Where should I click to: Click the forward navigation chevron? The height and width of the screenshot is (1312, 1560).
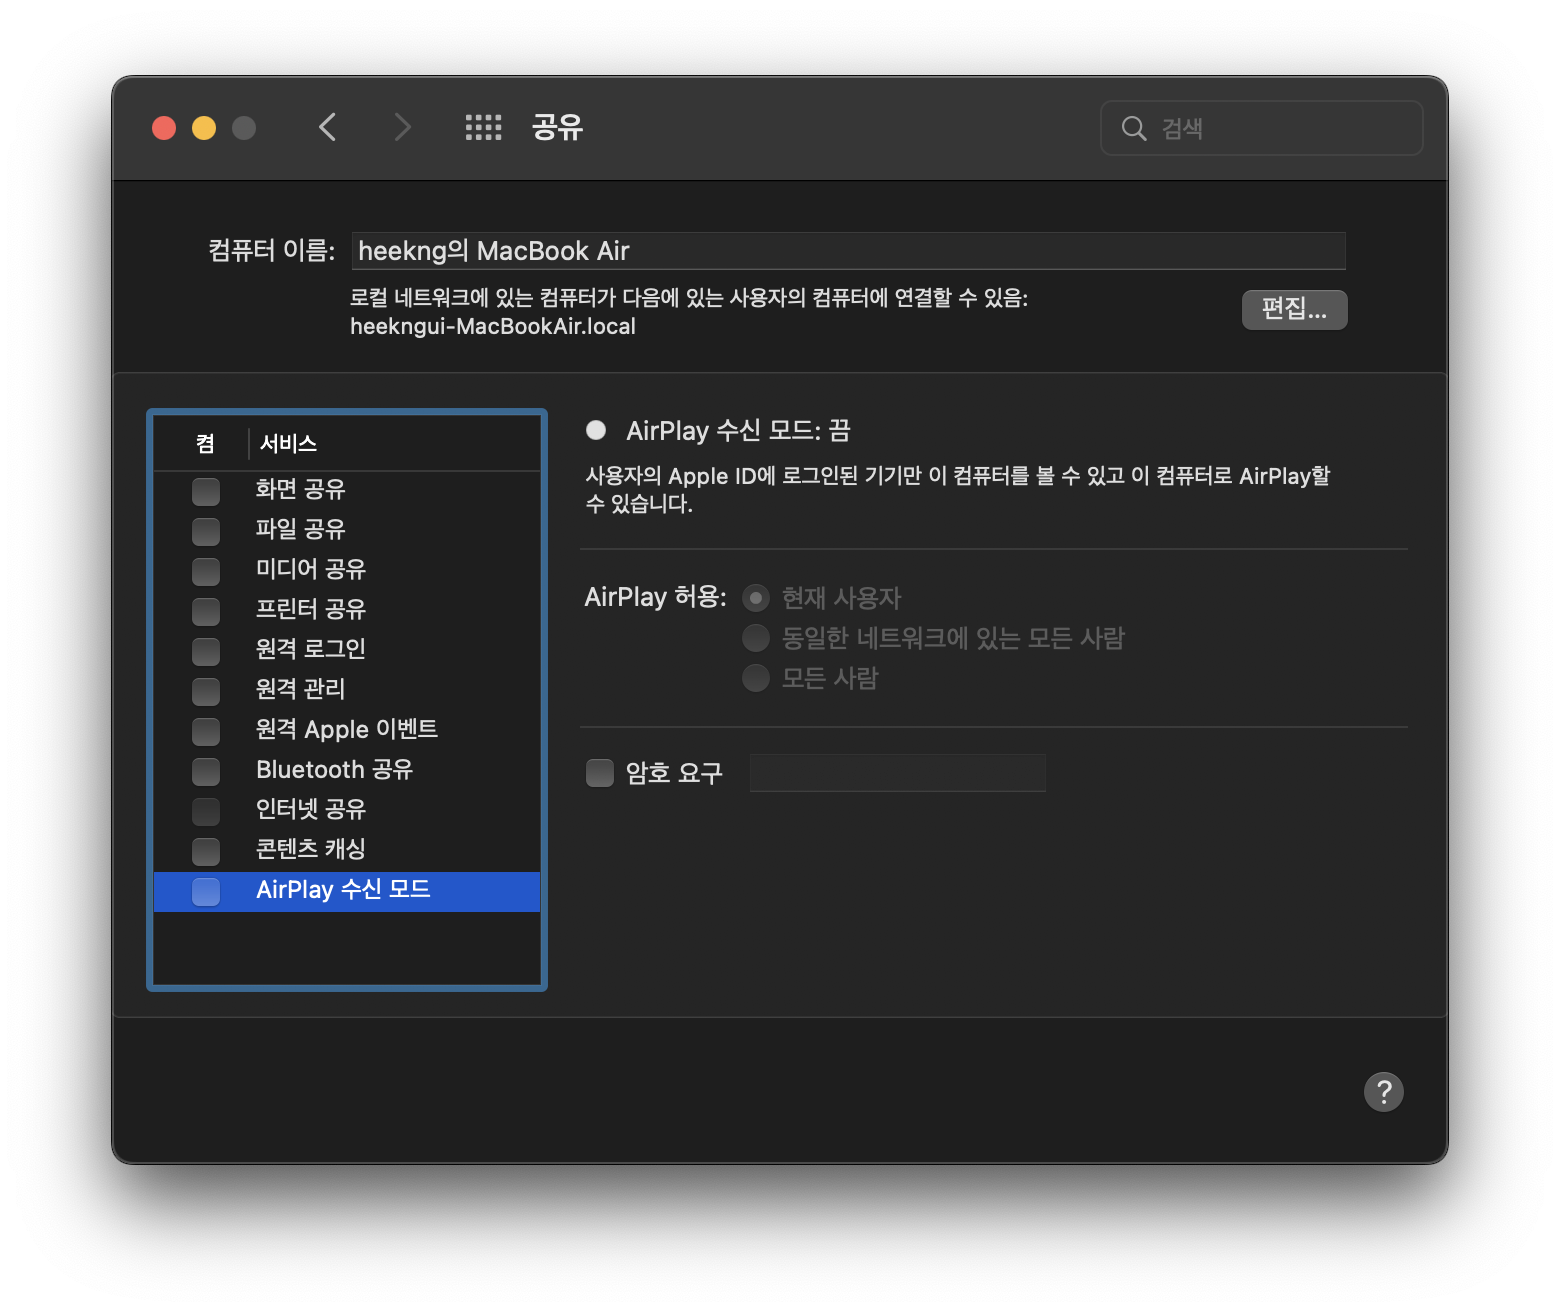point(402,127)
